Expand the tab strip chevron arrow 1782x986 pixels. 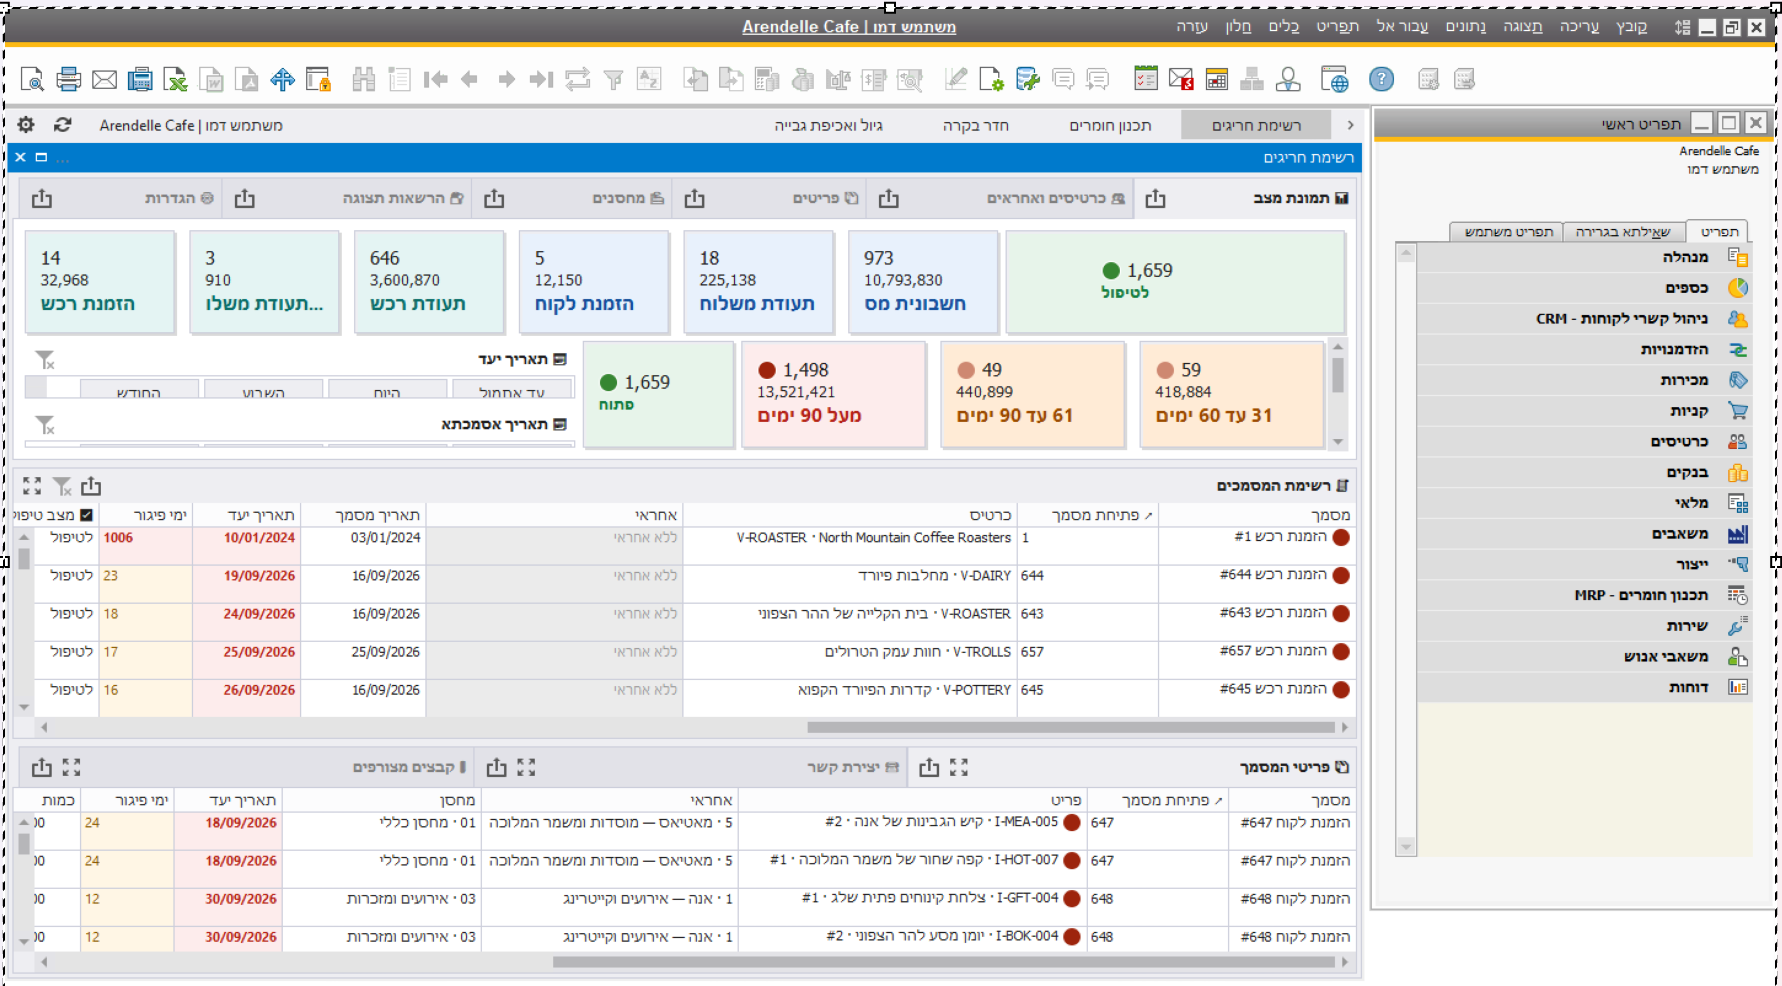click(1350, 125)
